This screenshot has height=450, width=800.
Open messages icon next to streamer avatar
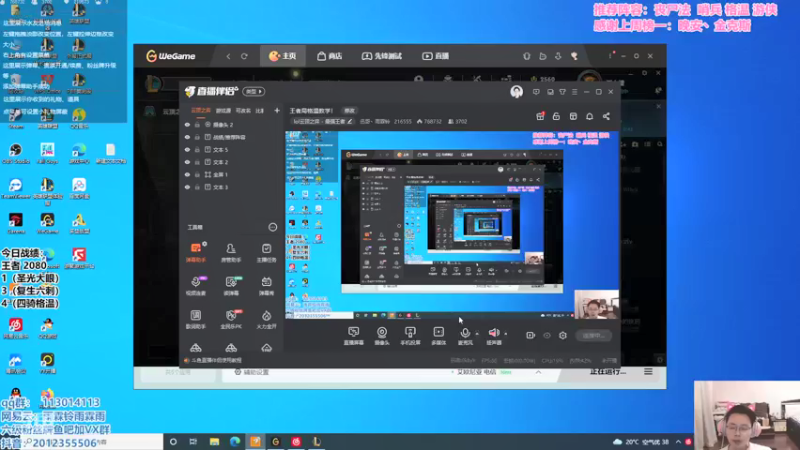(x=536, y=92)
